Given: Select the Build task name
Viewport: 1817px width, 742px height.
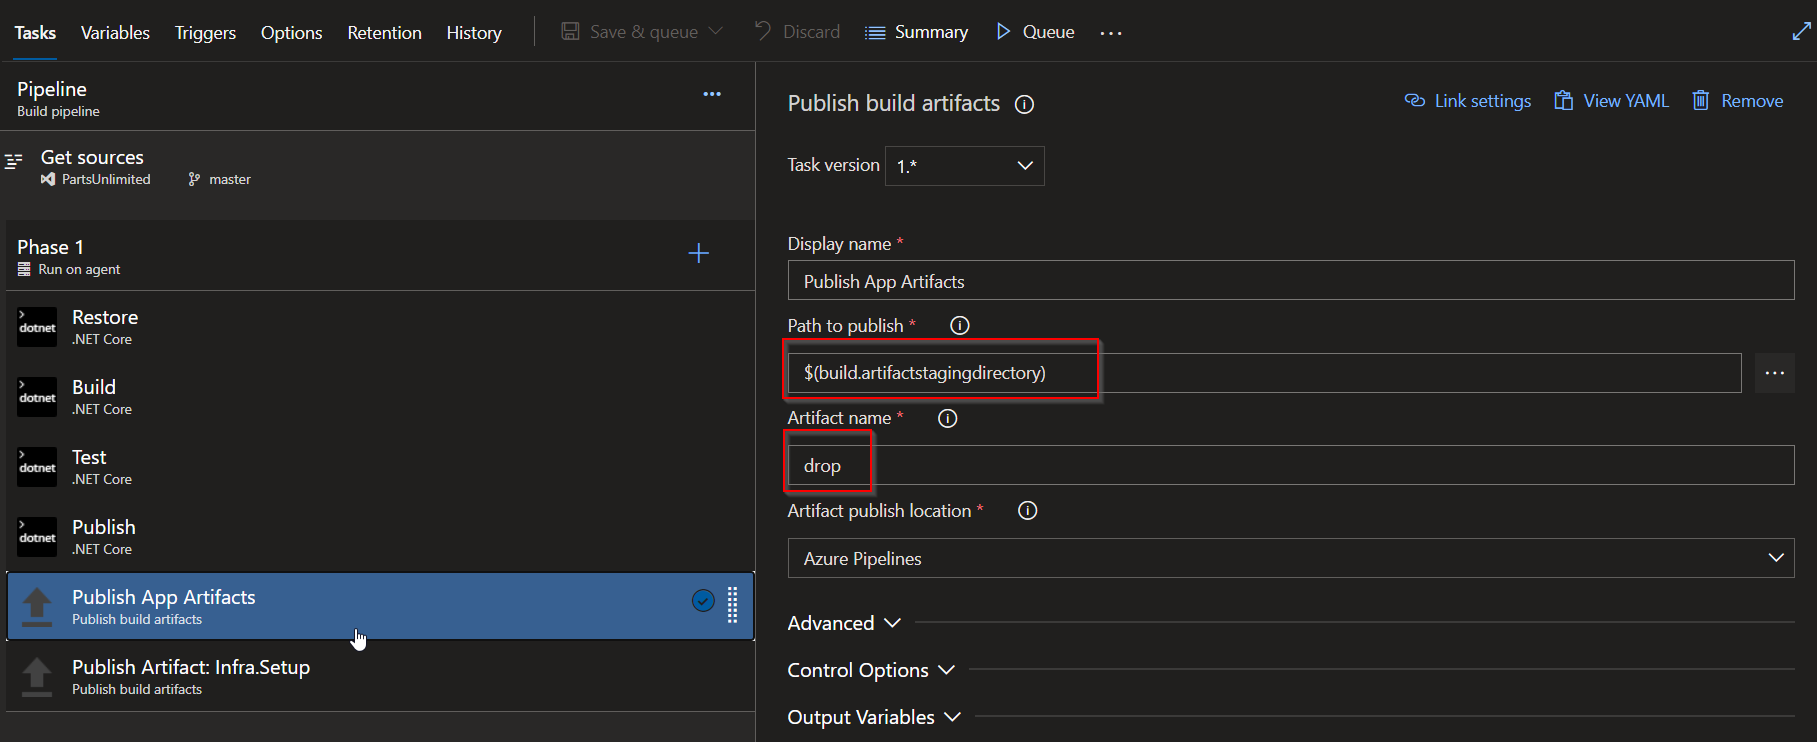Looking at the screenshot, I should coord(94,387).
